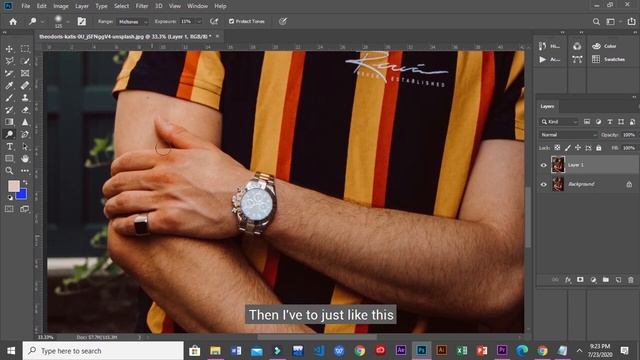Add a layer style with fx icon
The width and height of the screenshot is (640, 360).
point(568,280)
